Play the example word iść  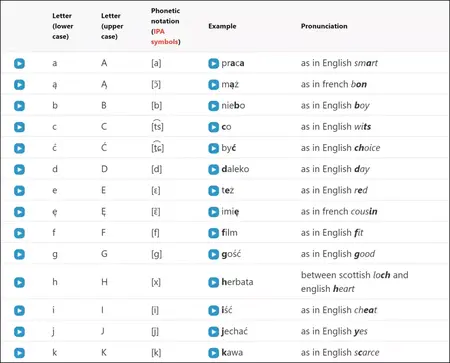pos(213,310)
